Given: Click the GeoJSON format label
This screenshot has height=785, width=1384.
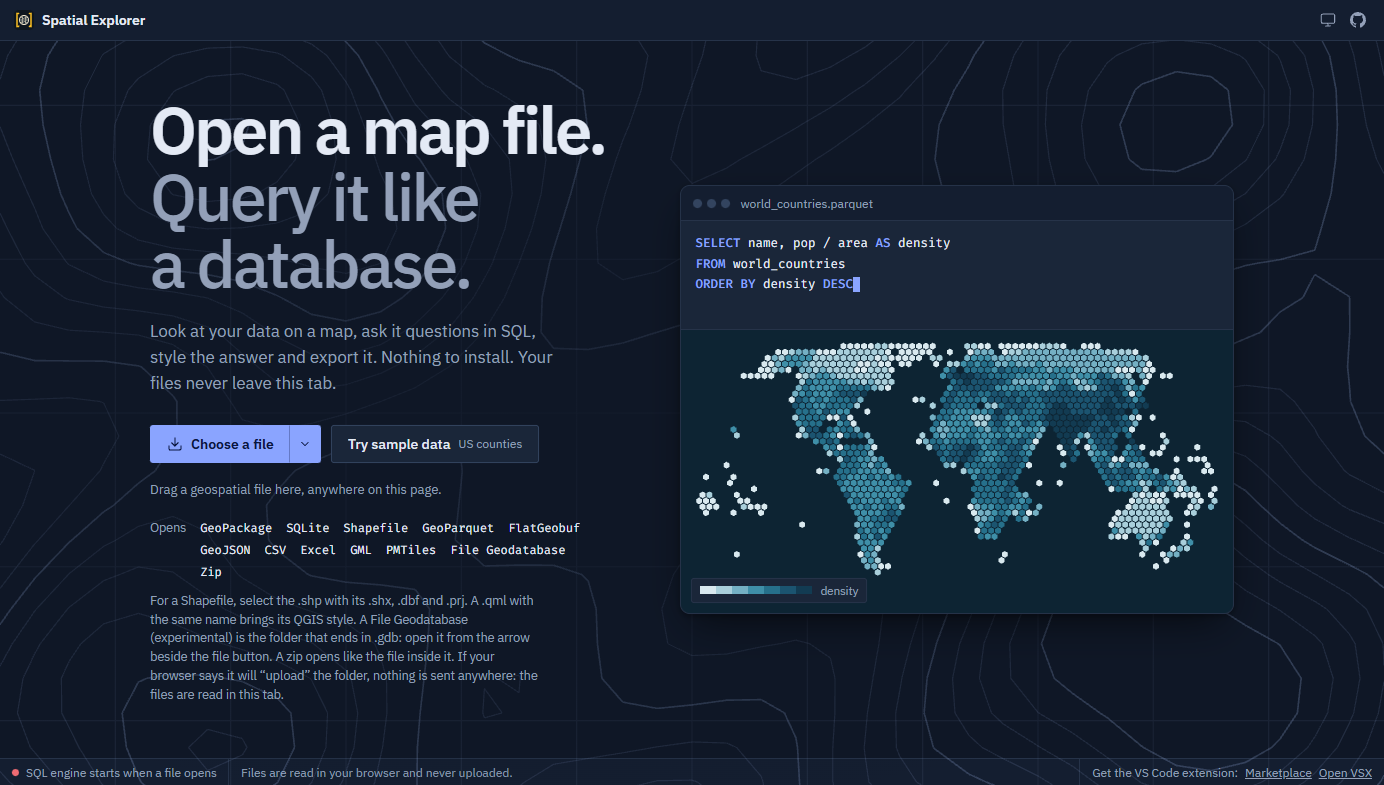Looking at the screenshot, I should 225,550.
